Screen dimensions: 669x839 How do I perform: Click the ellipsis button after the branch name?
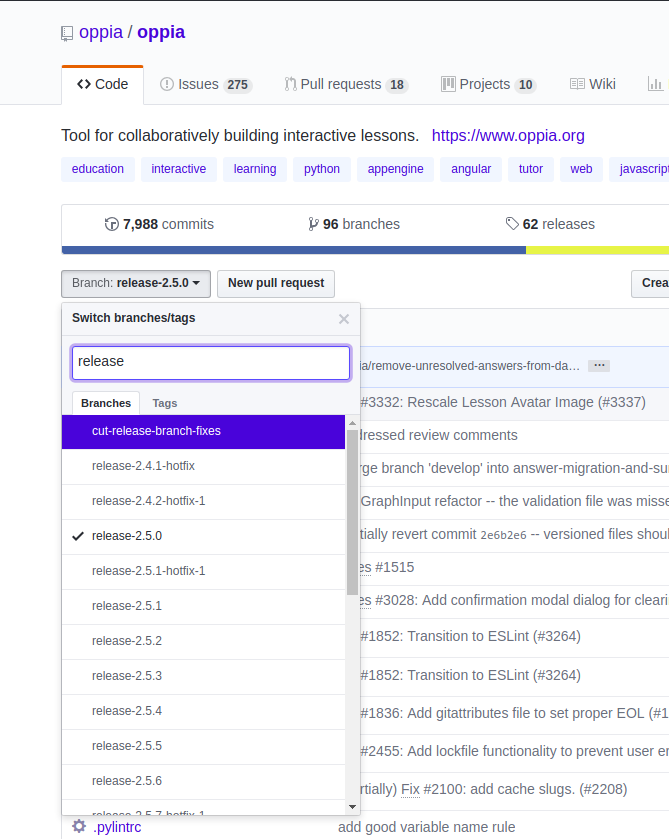pos(599,366)
